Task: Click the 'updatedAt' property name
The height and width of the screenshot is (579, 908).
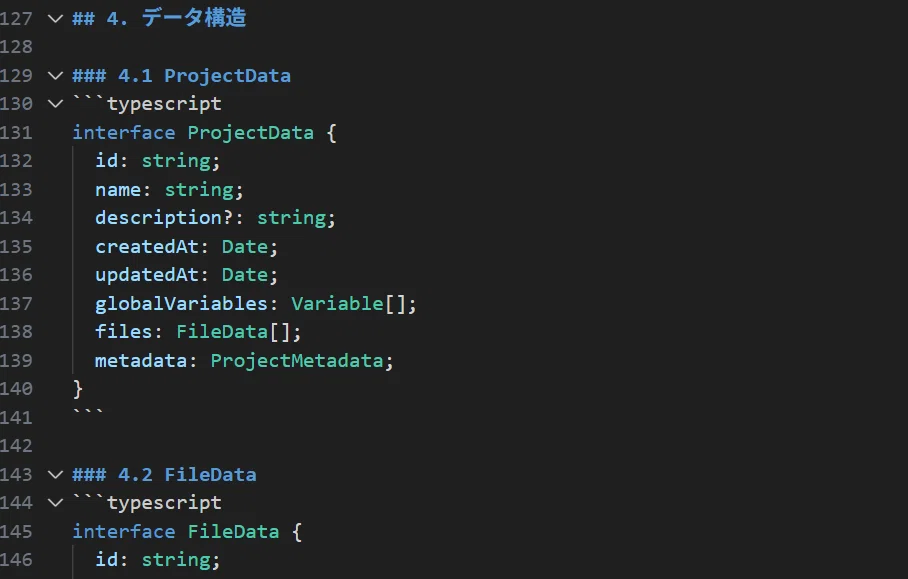Action: pyautogui.click(x=147, y=275)
